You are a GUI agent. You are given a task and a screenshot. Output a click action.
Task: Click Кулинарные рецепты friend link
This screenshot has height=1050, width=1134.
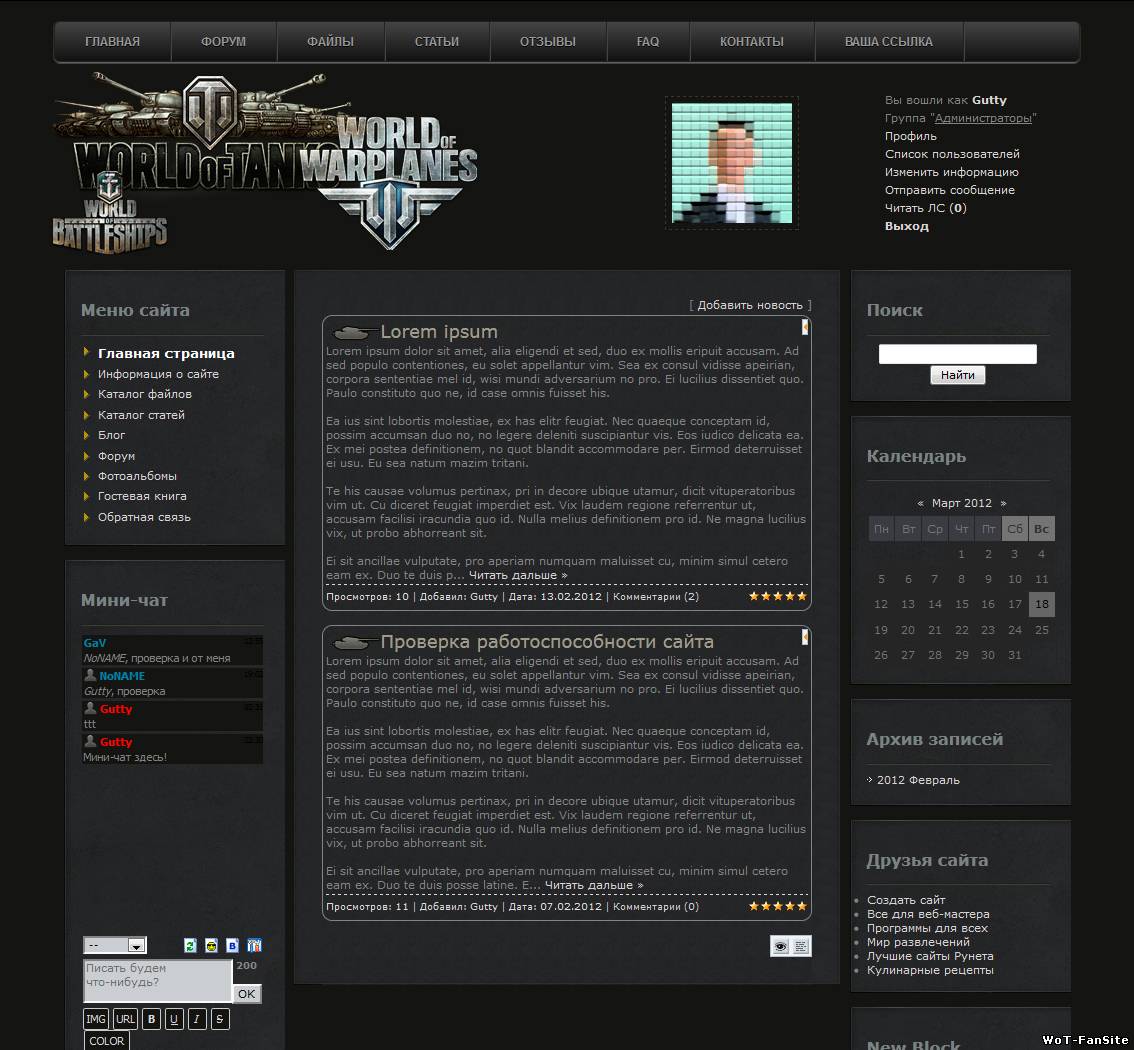930,970
